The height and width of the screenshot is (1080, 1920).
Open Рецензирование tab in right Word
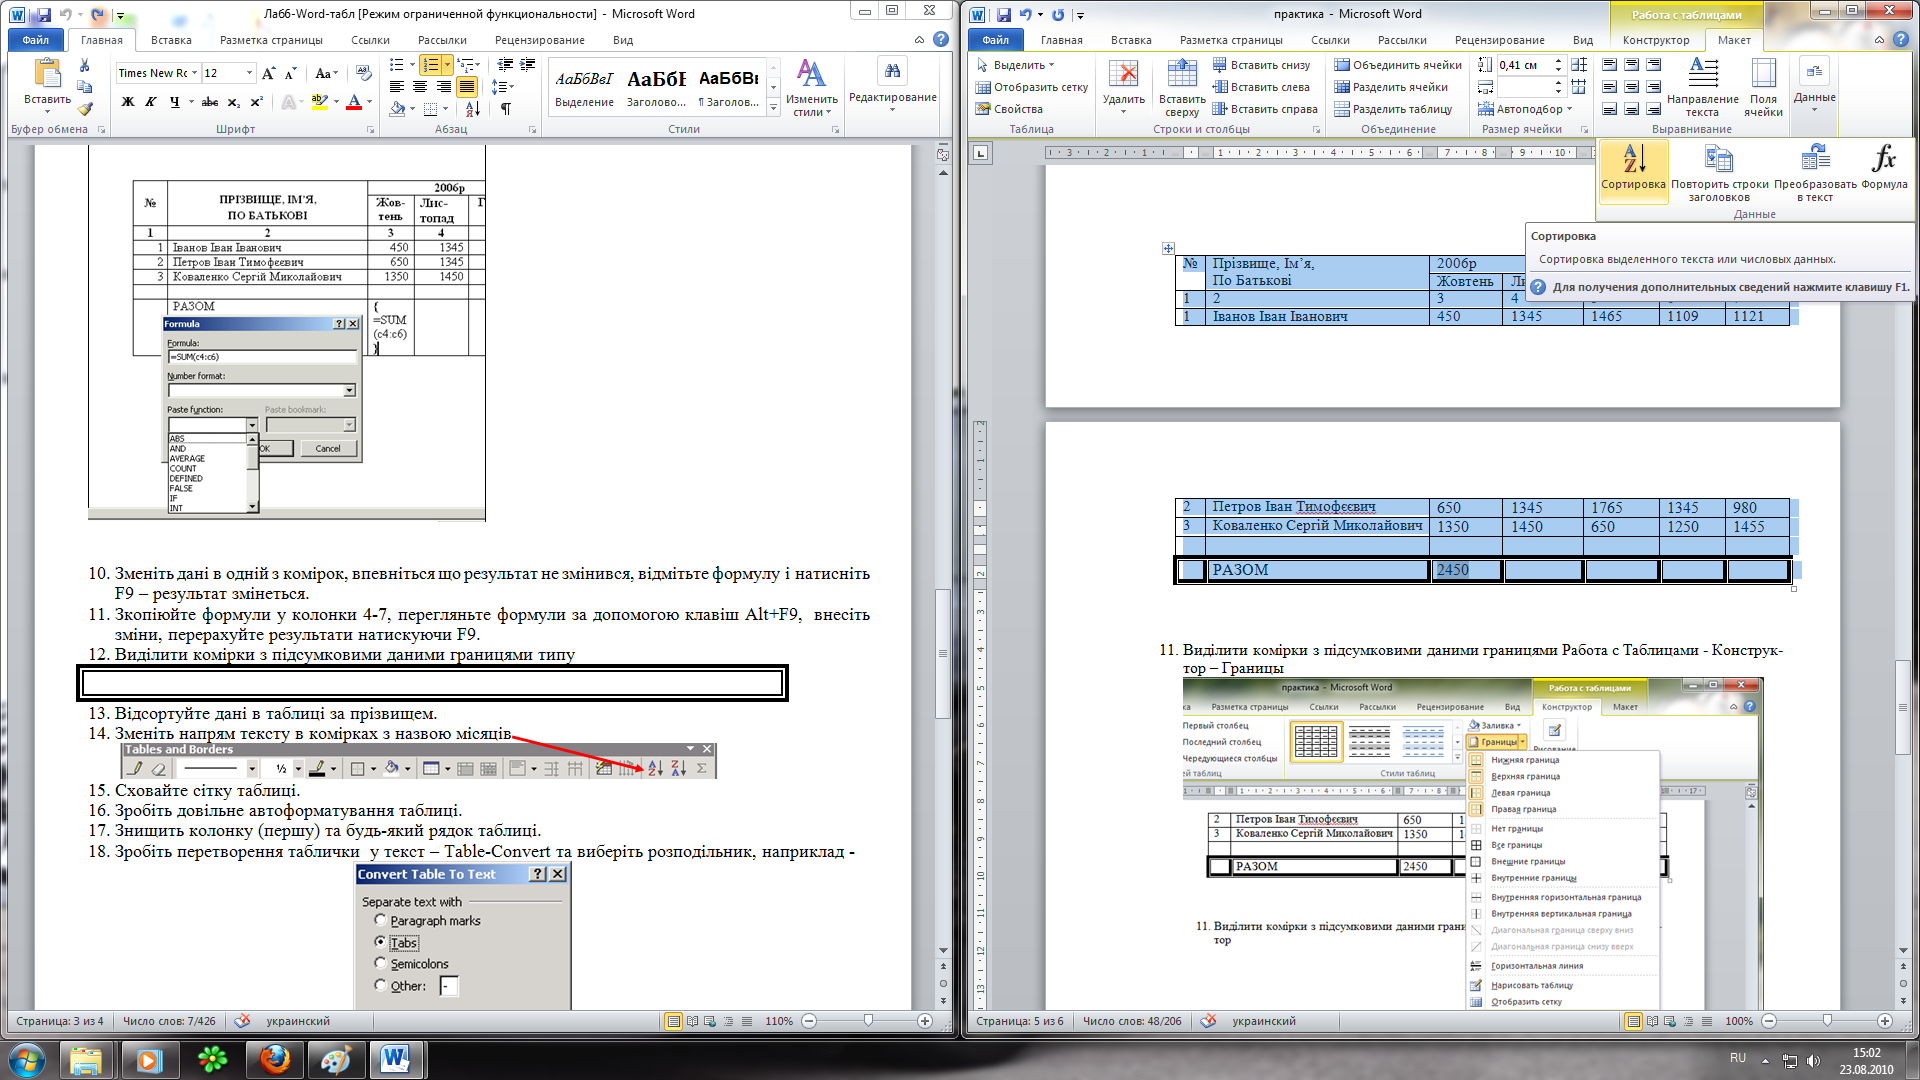pyautogui.click(x=1499, y=40)
